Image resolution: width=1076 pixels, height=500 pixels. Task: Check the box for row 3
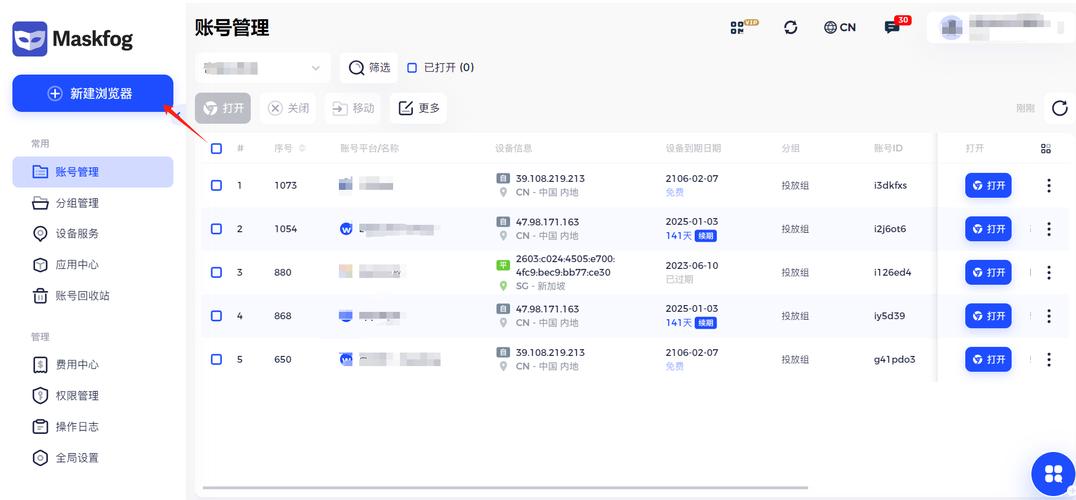[x=216, y=272]
